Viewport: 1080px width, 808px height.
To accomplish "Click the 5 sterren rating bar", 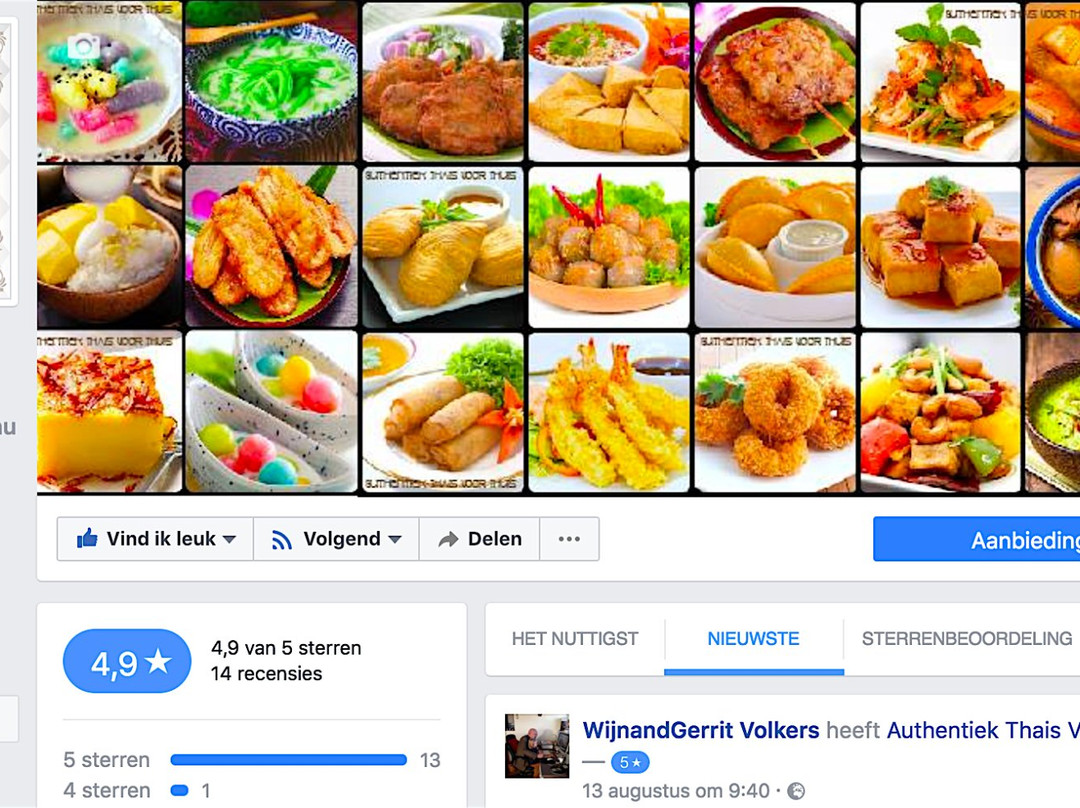I will [289, 760].
